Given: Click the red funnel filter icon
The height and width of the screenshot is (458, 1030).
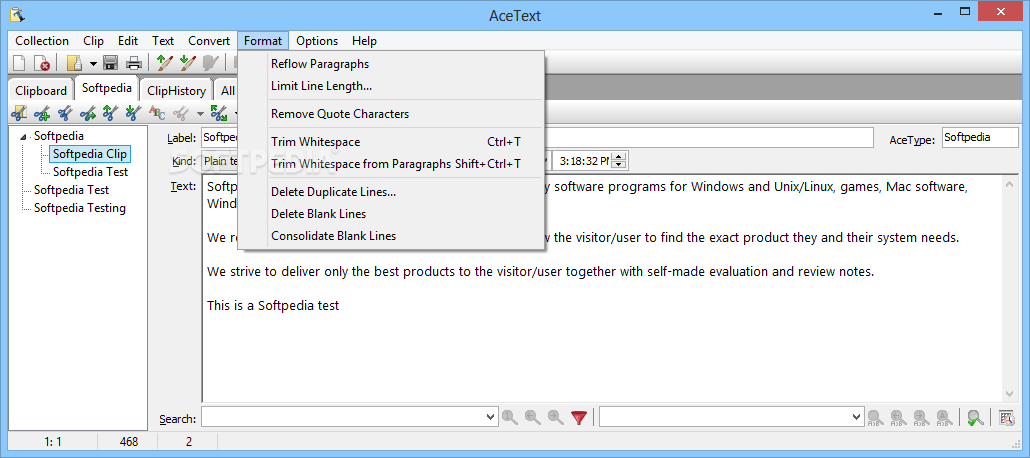Looking at the screenshot, I should [578, 417].
